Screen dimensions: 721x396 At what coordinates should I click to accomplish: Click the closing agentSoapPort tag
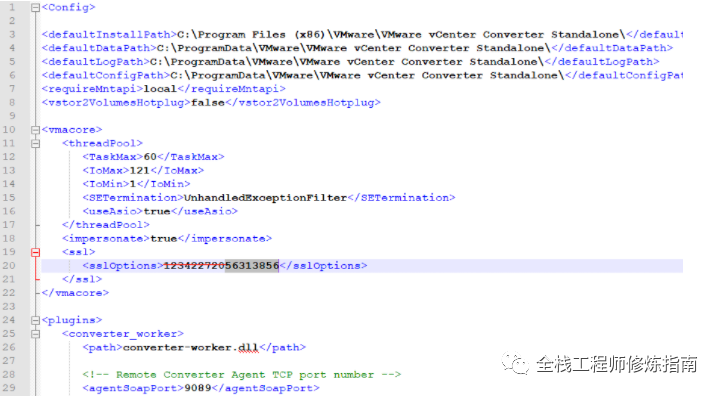coord(265,388)
